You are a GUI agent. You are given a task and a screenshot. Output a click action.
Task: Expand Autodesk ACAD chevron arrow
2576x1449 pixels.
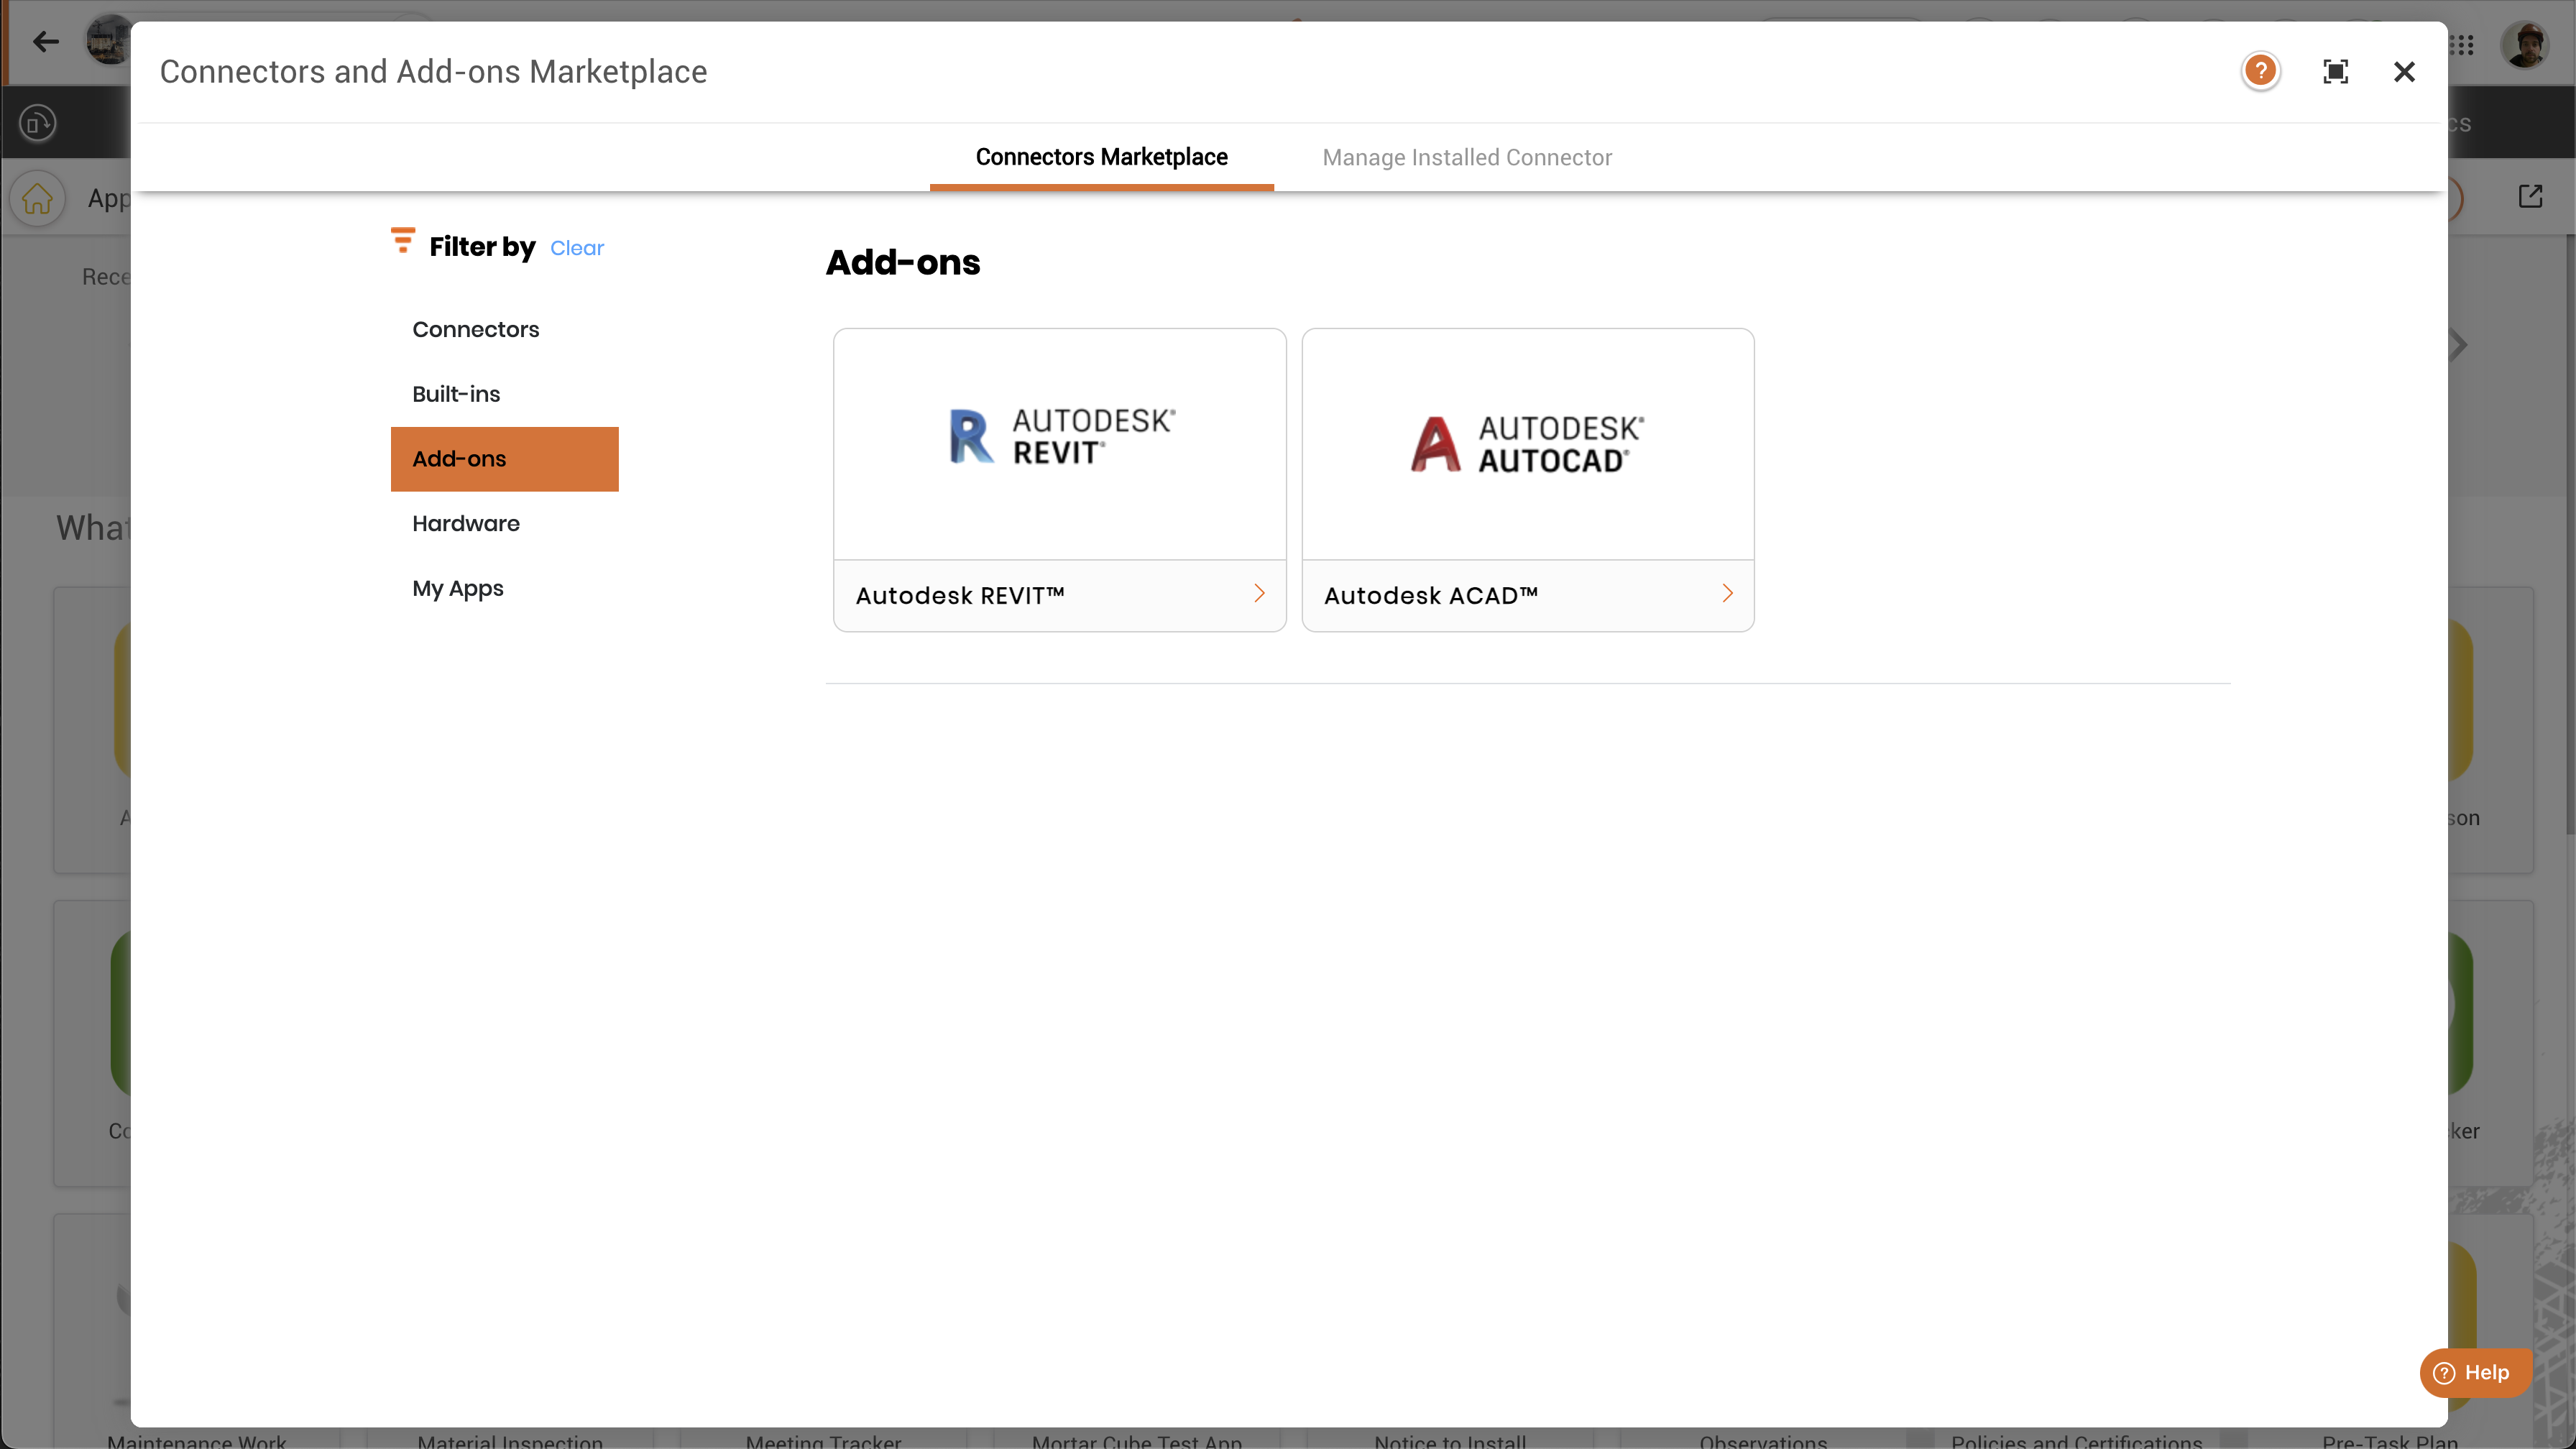[x=1727, y=594]
